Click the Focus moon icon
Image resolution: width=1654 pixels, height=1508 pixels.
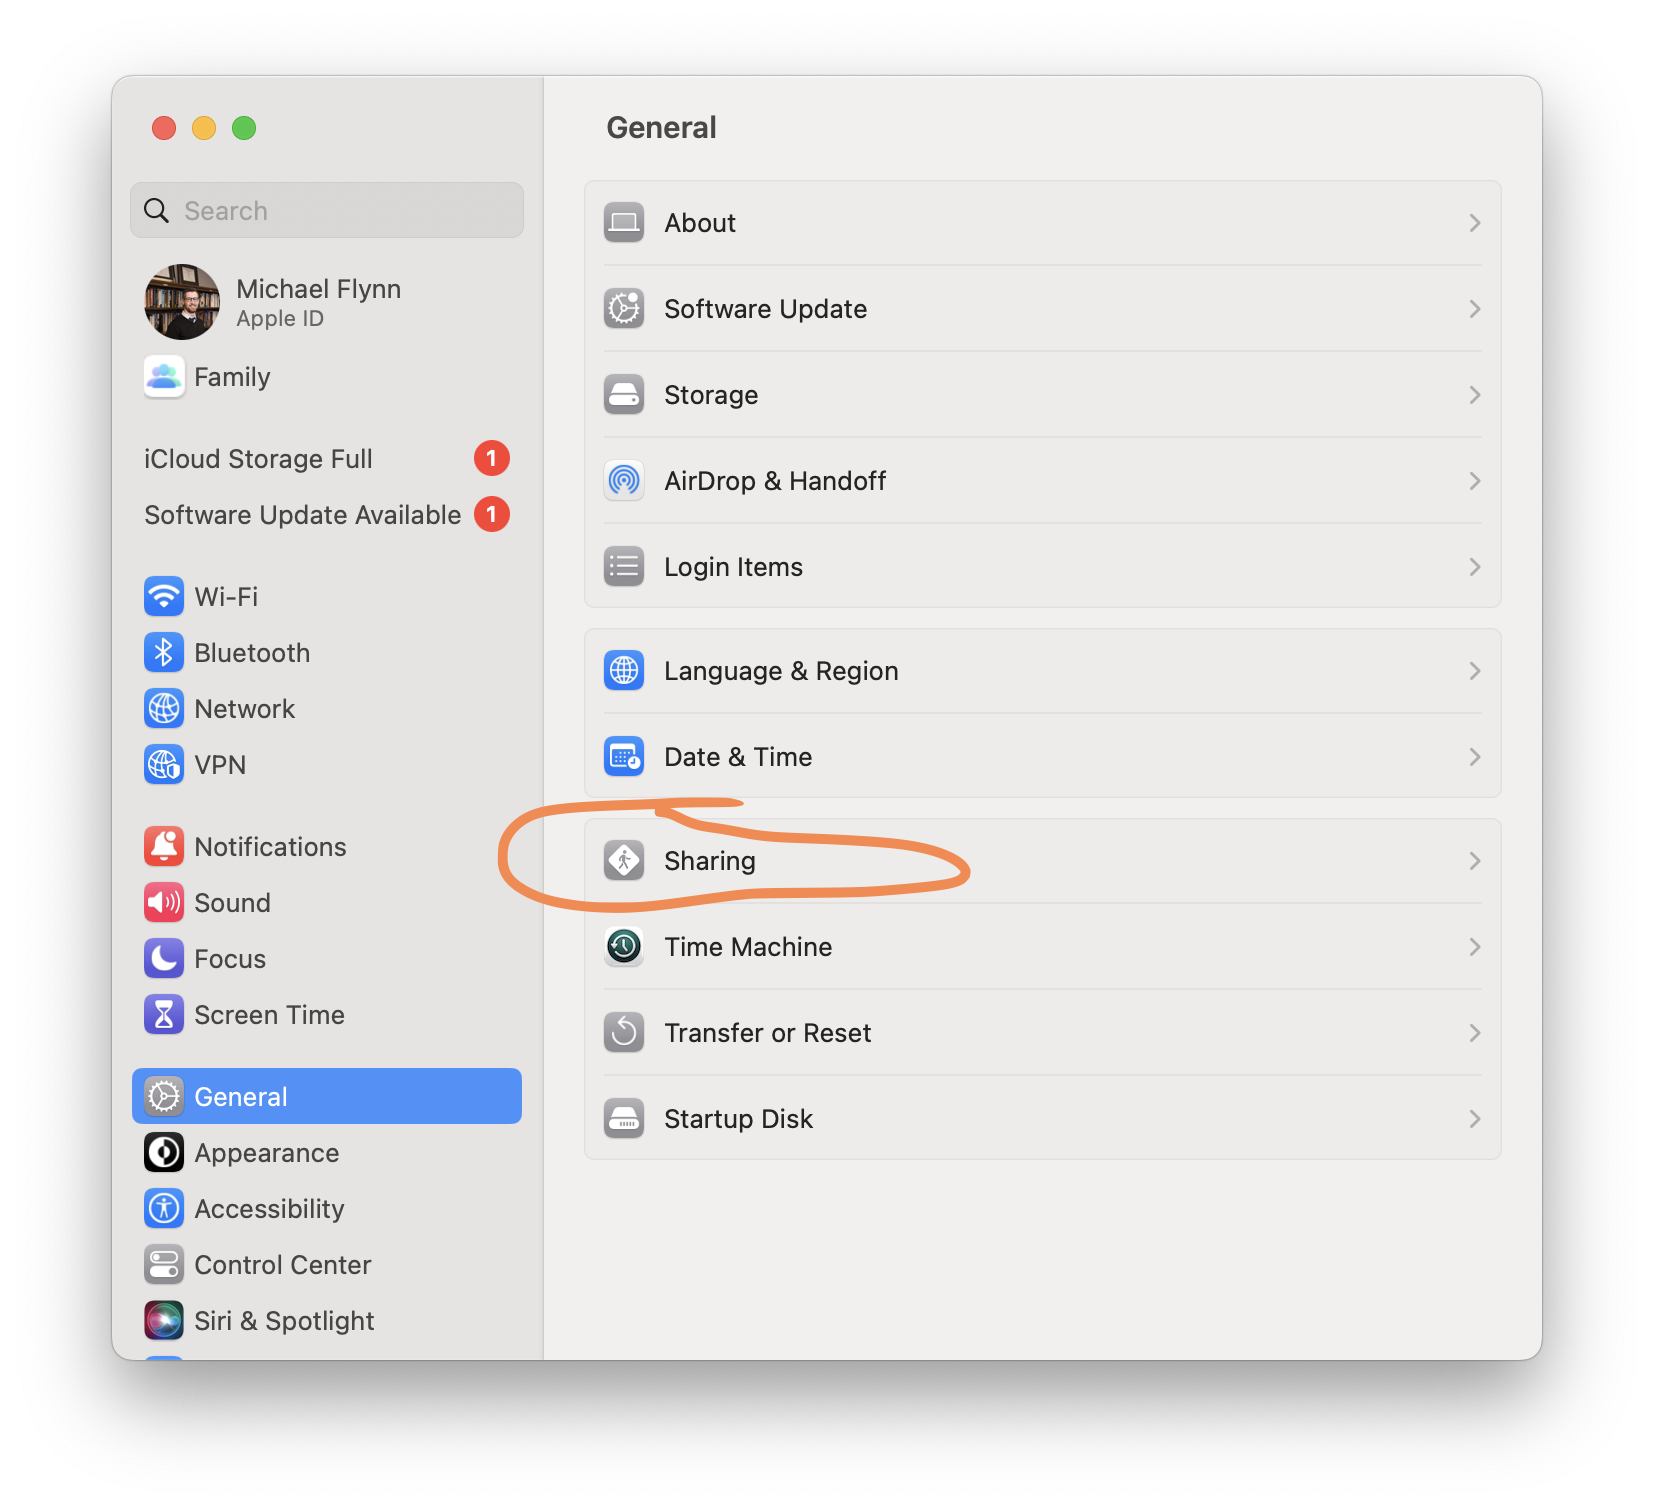coord(164,959)
